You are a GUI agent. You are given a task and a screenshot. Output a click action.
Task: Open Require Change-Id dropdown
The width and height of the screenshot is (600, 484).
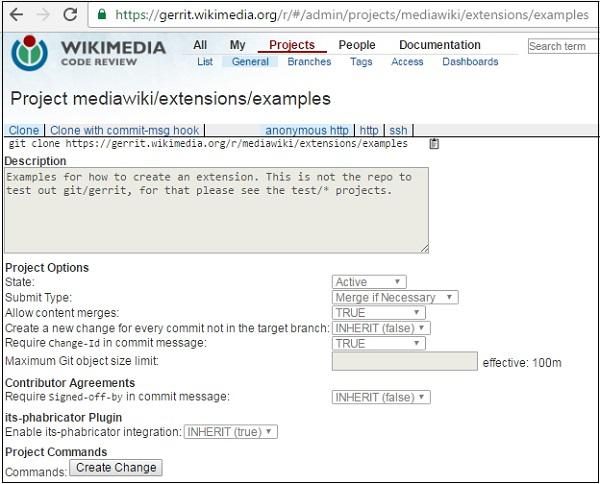[x=378, y=343]
